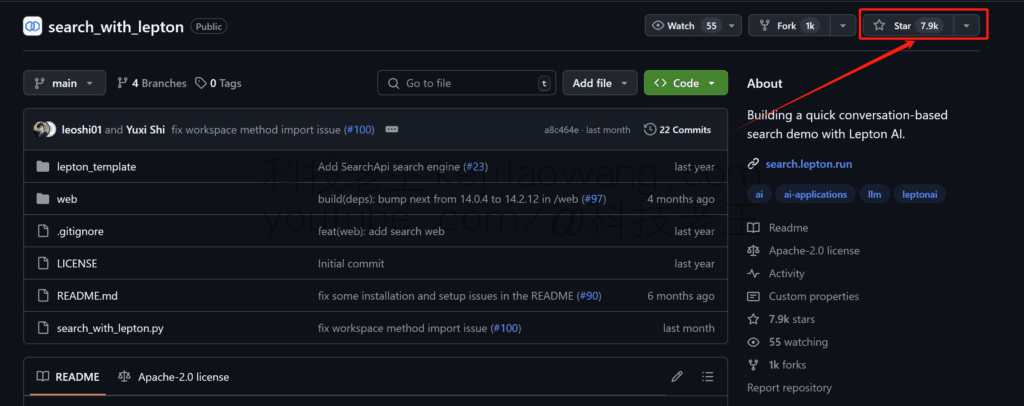The image size is (1024, 406).
Task: Open the main branch selector
Action: [65, 83]
